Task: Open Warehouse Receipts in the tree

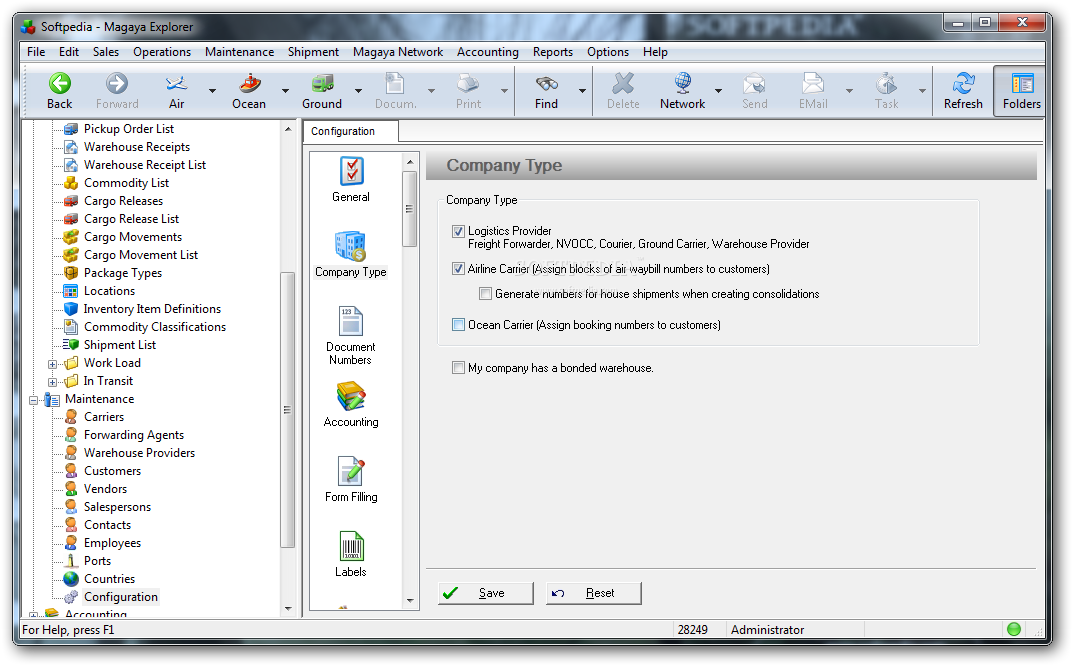Action: [137, 146]
